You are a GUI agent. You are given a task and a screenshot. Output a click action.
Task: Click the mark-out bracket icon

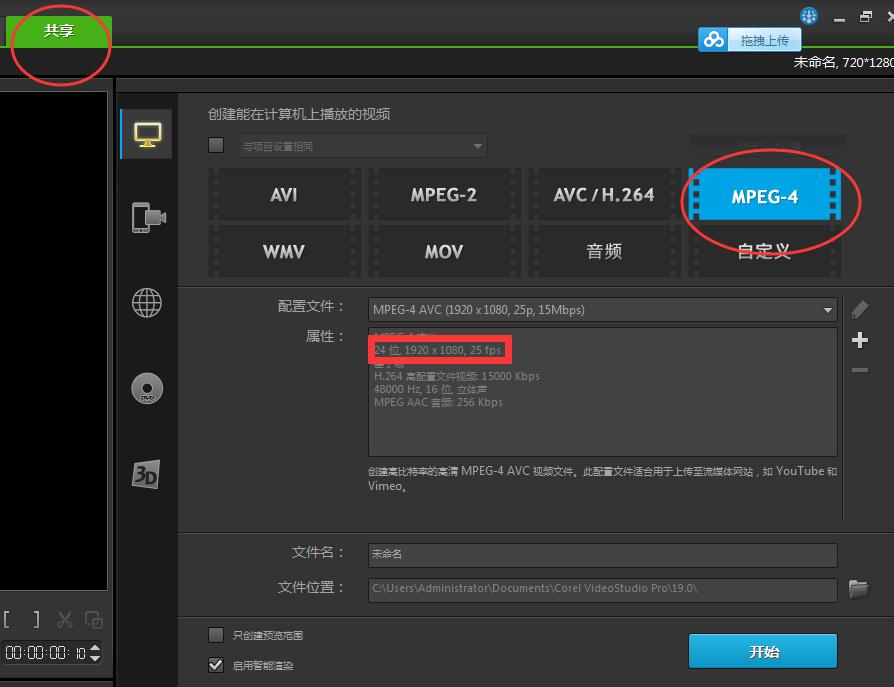(36, 619)
